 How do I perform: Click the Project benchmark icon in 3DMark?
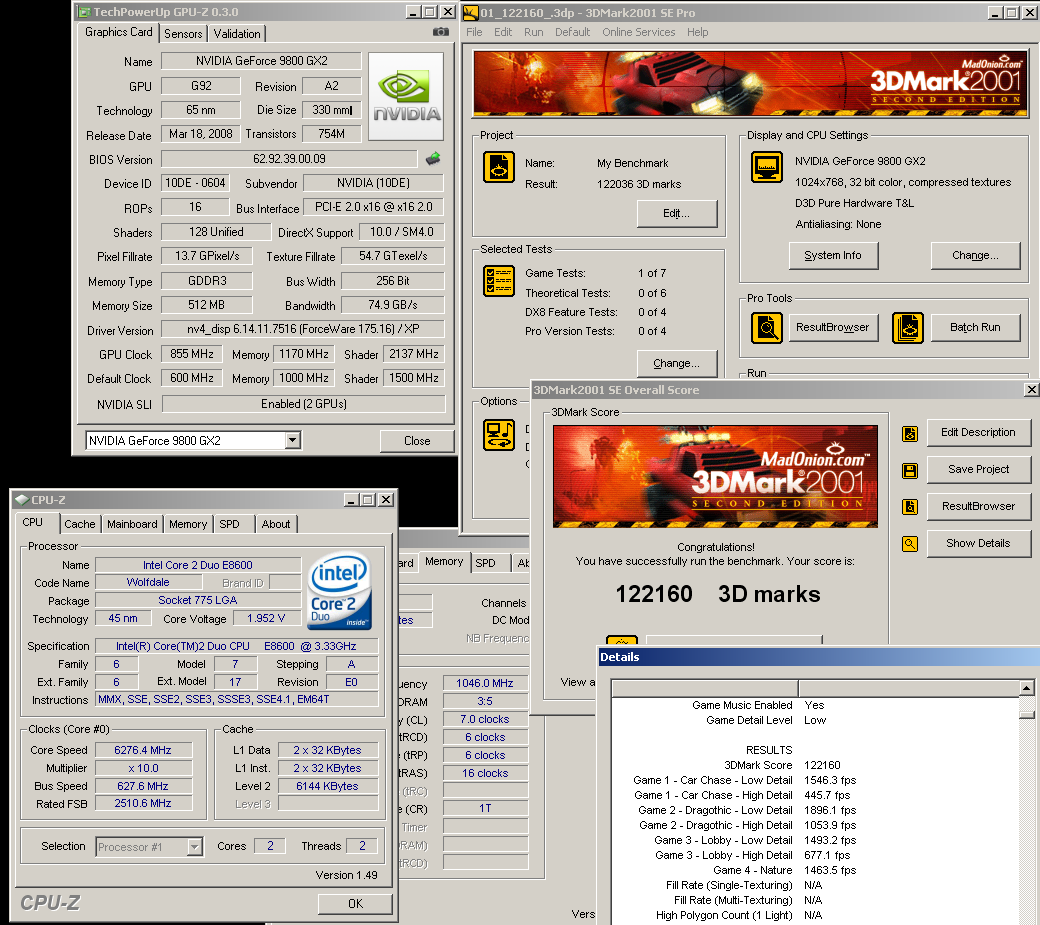point(499,167)
